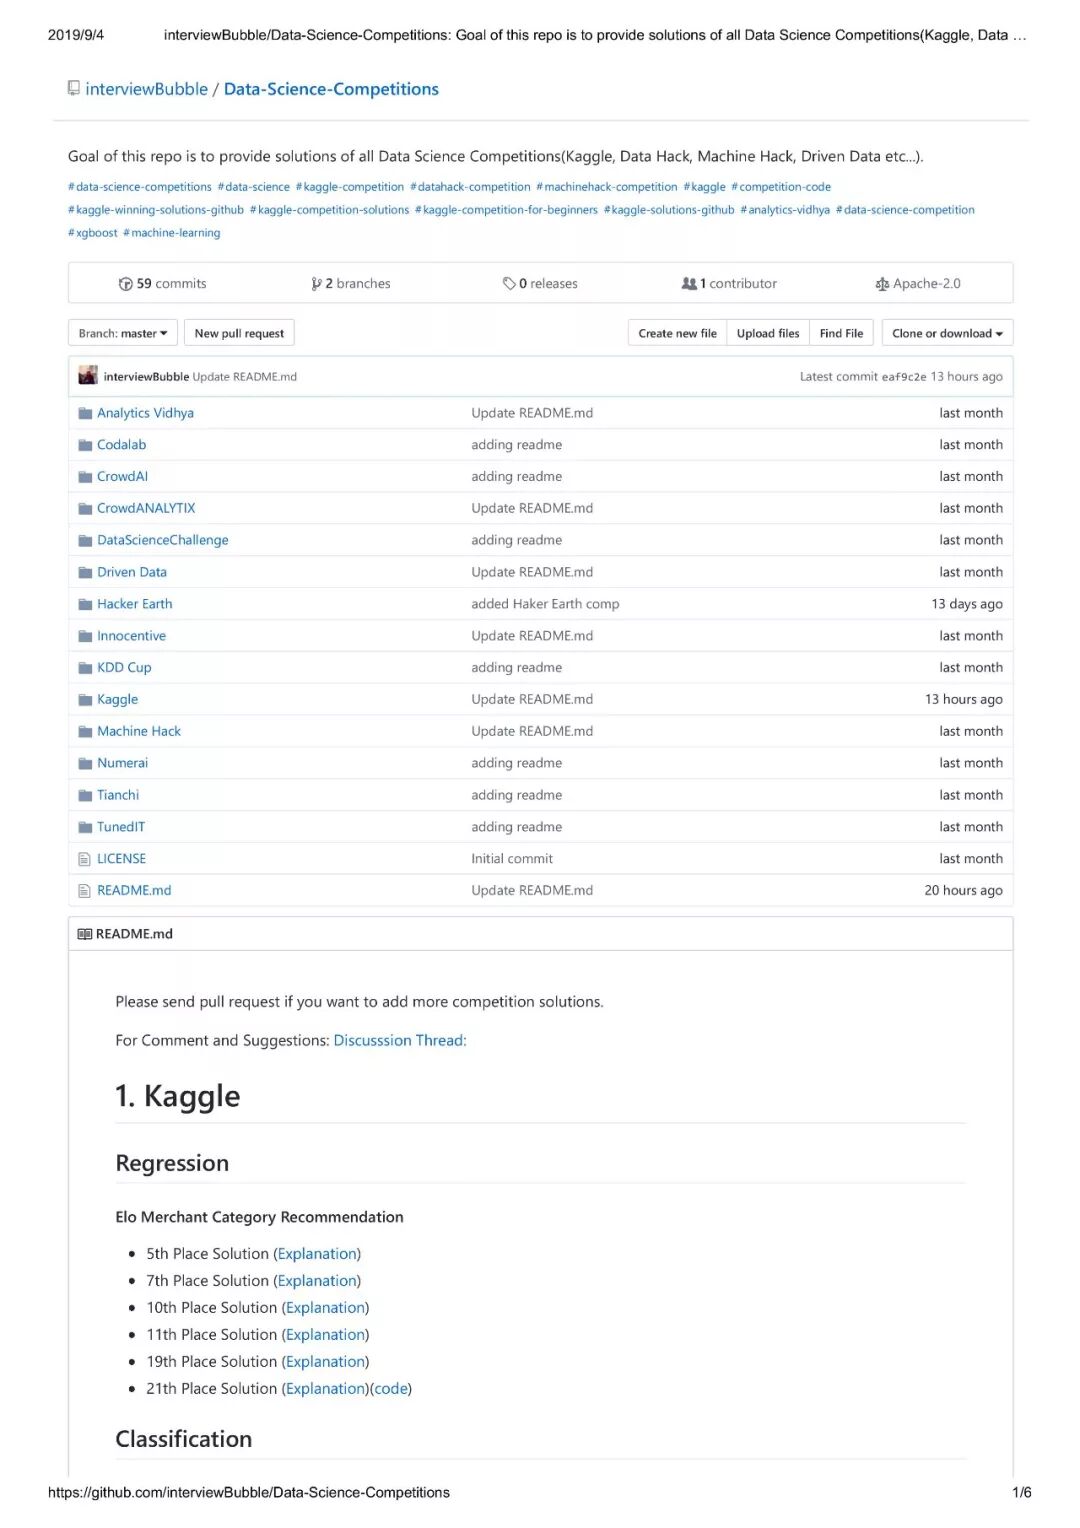Open the README.md file link in list
Image resolution: width=1080 pixels, height=1528 pixels.
click(134, 890)
